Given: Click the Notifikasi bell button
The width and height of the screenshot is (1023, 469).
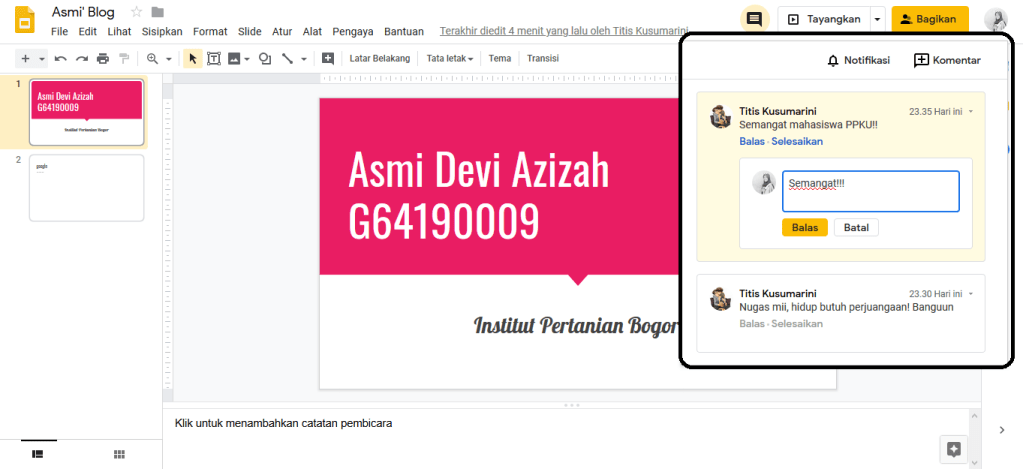Looking at the screenshot, I should click(x=858, y=61).
